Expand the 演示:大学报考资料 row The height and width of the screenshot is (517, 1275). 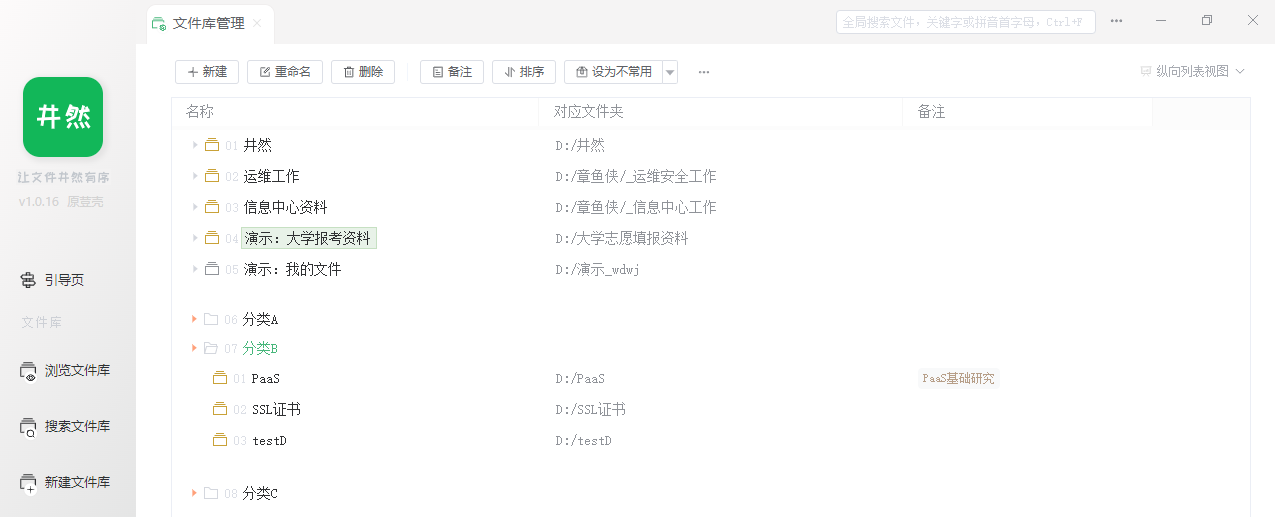click(x=195, y=238)
